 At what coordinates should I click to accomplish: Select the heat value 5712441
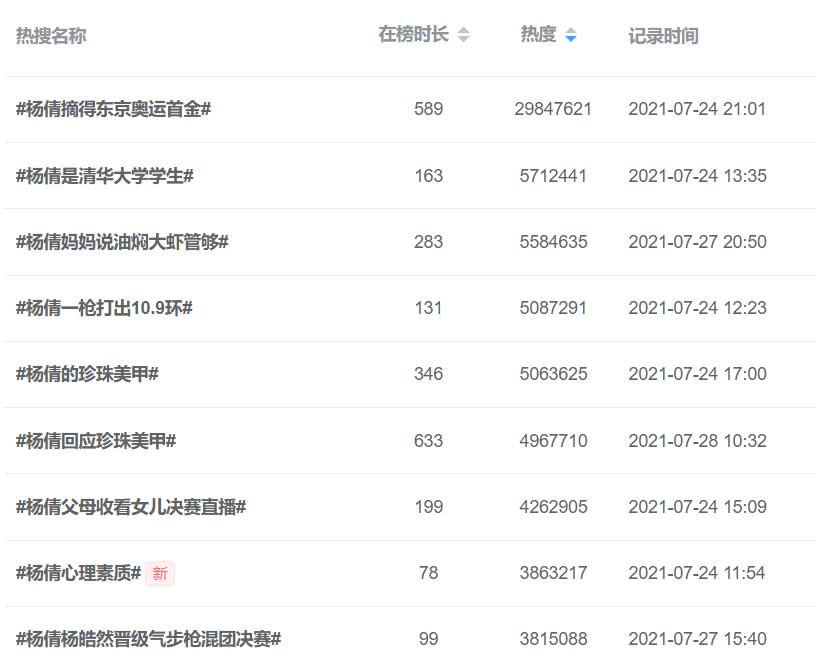point(553,176)
